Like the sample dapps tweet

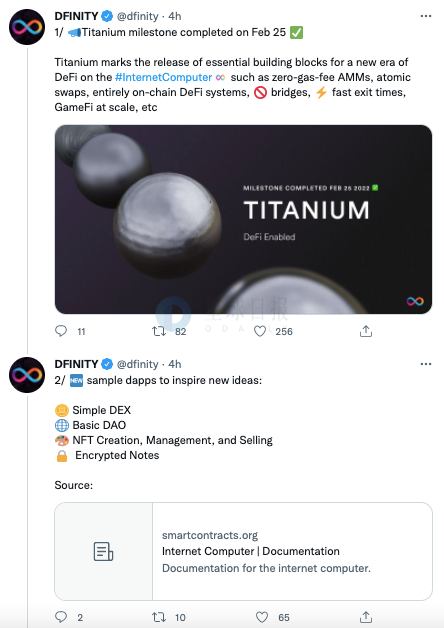pyautogui.click(x=262, y=617)
